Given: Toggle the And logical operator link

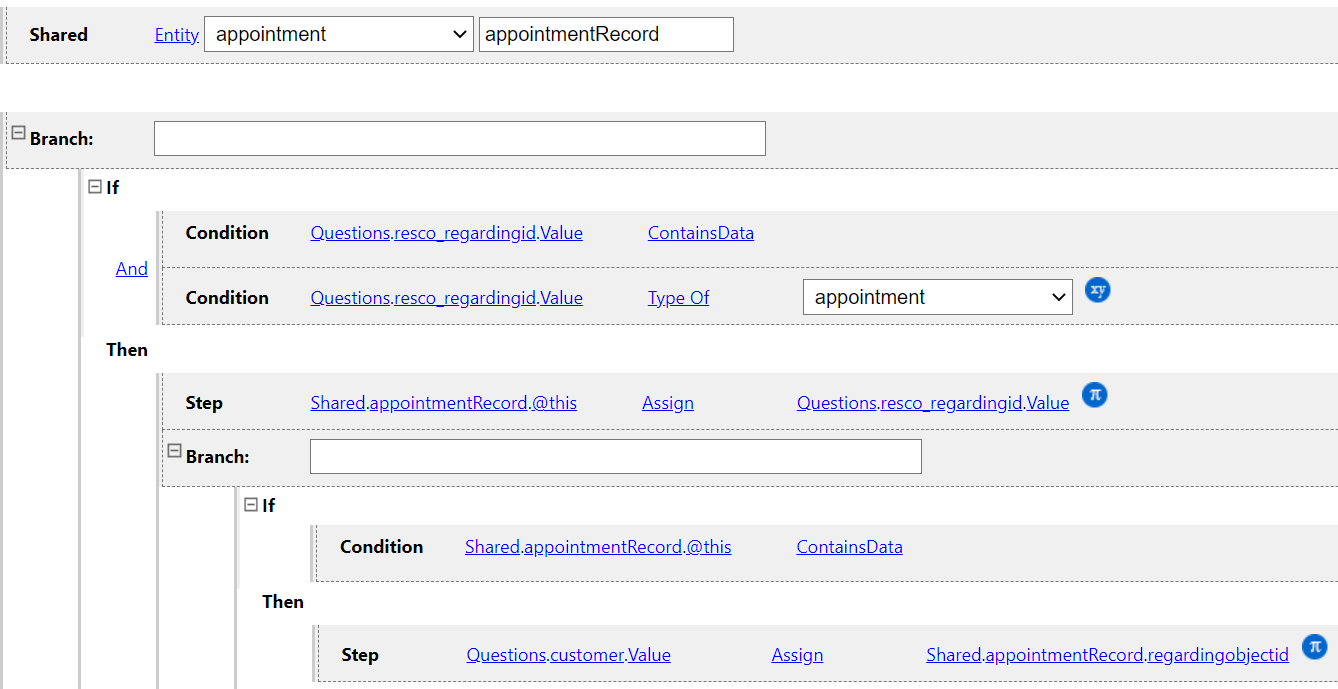Looking at the screenshot, I should pos(131,269).
